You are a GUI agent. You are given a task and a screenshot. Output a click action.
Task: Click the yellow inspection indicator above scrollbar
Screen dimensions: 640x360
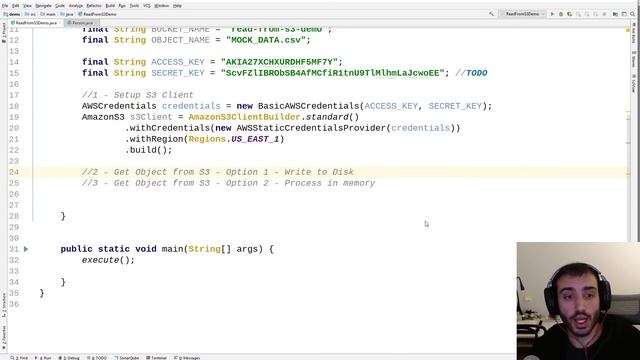click(x=628, y=30)
